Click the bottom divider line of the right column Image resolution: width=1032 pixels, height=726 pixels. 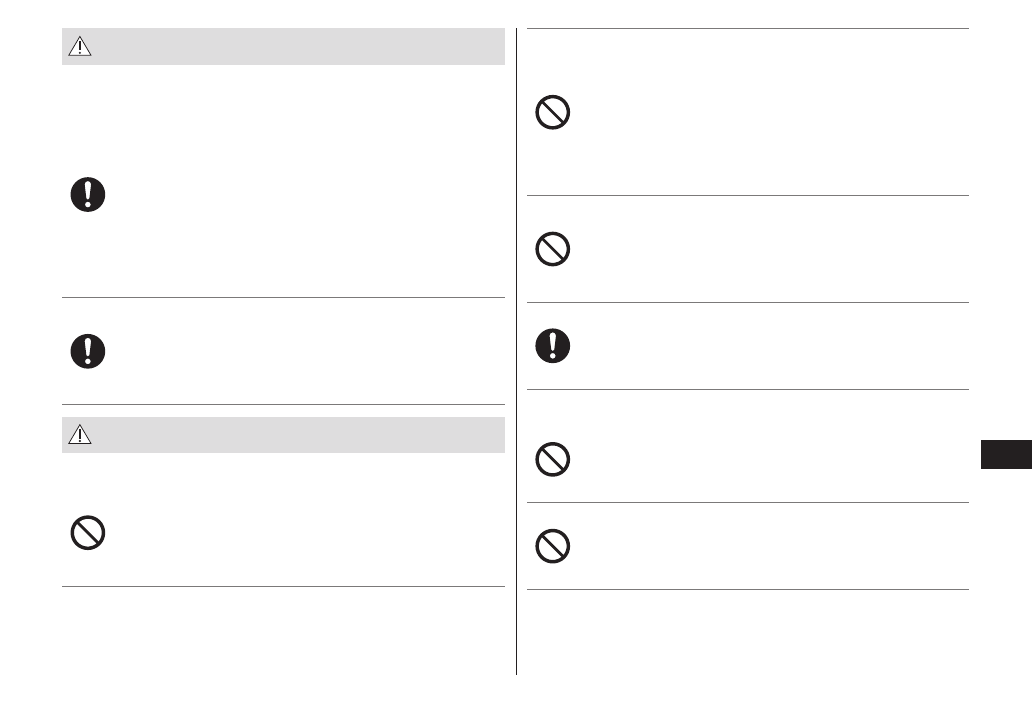[x=747, y=590]
